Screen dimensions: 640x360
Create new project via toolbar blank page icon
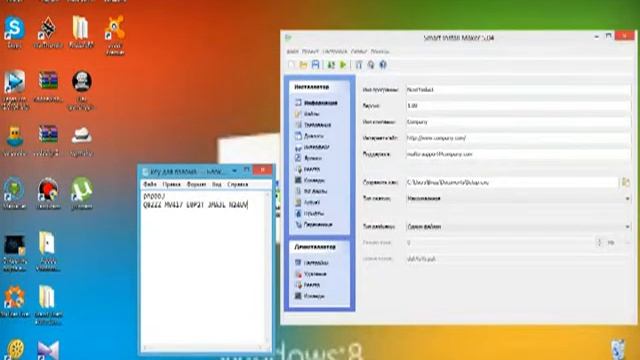pos(291,64)
